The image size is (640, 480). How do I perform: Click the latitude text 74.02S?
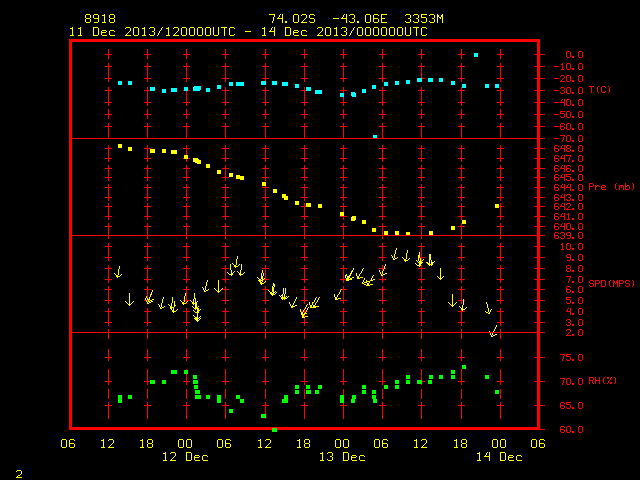(292, 19)
